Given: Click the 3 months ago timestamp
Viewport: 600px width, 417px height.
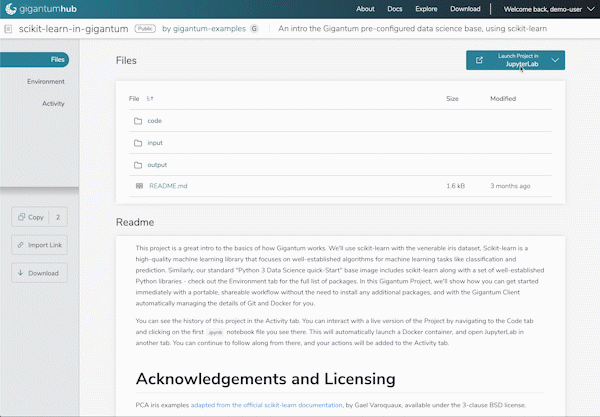Looking at the screenshot, I should [510, 186].
